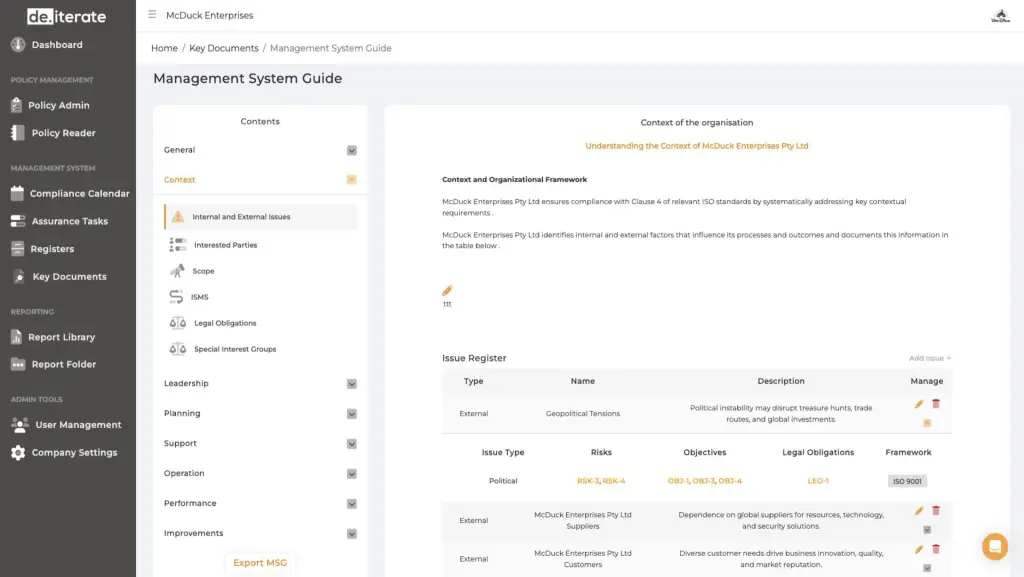Expand the Planning section
The height and width of the screenshot is (577, 1024).
pos(351,414)
